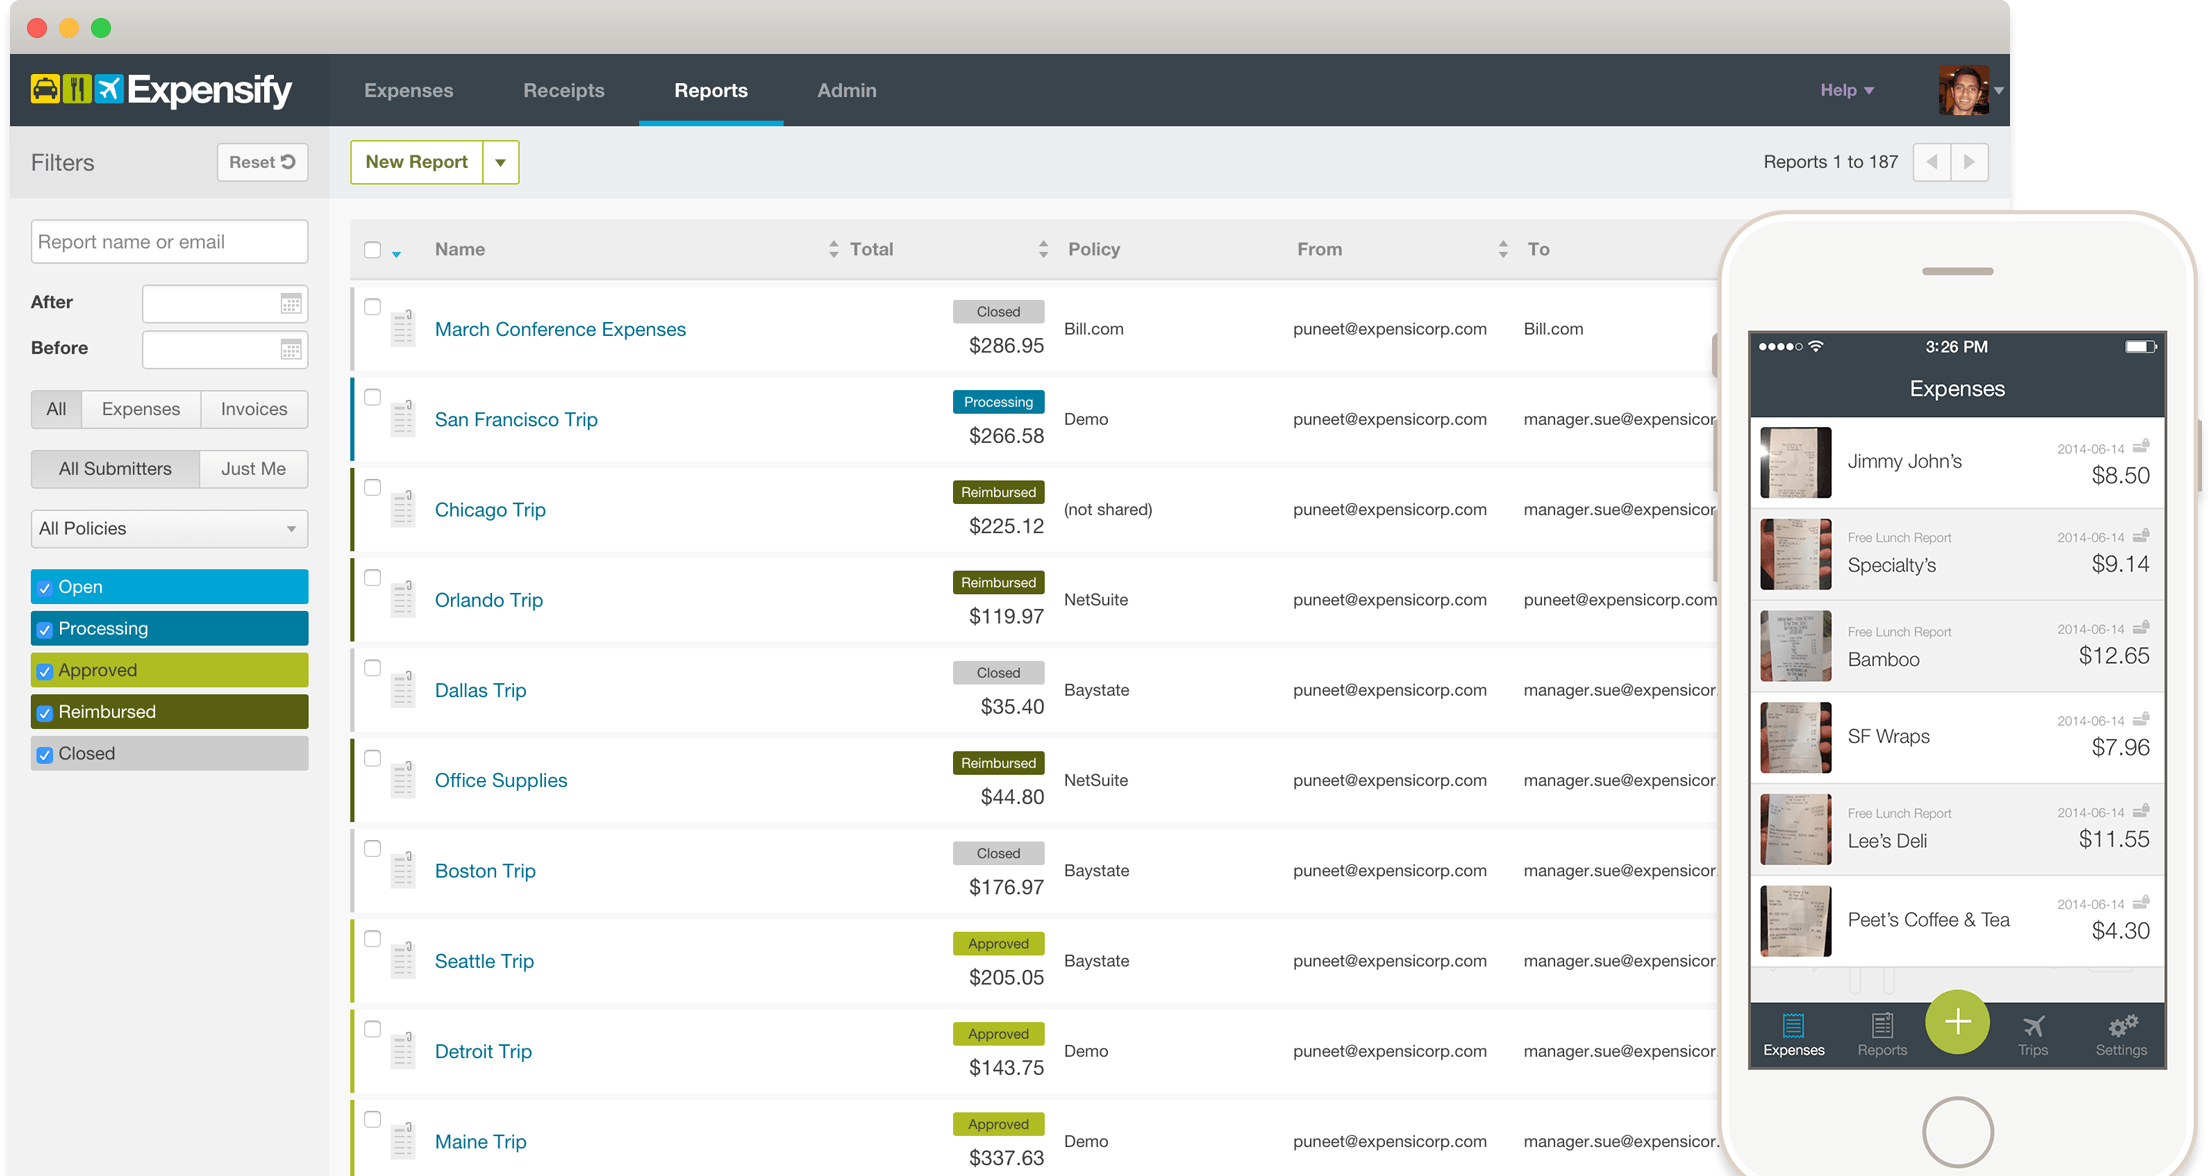The width and height of the screenshot is (2212, 1176).
Task: Select the Invoices filter segment
Action: pyautogui.click(x=254, y=409)
